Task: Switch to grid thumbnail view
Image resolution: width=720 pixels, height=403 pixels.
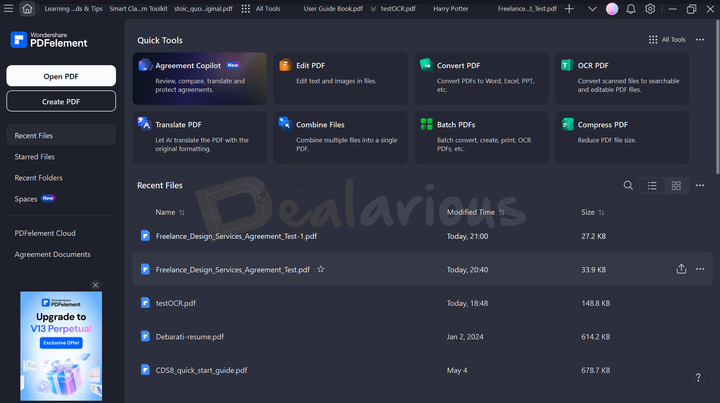Action: (676, 185)
